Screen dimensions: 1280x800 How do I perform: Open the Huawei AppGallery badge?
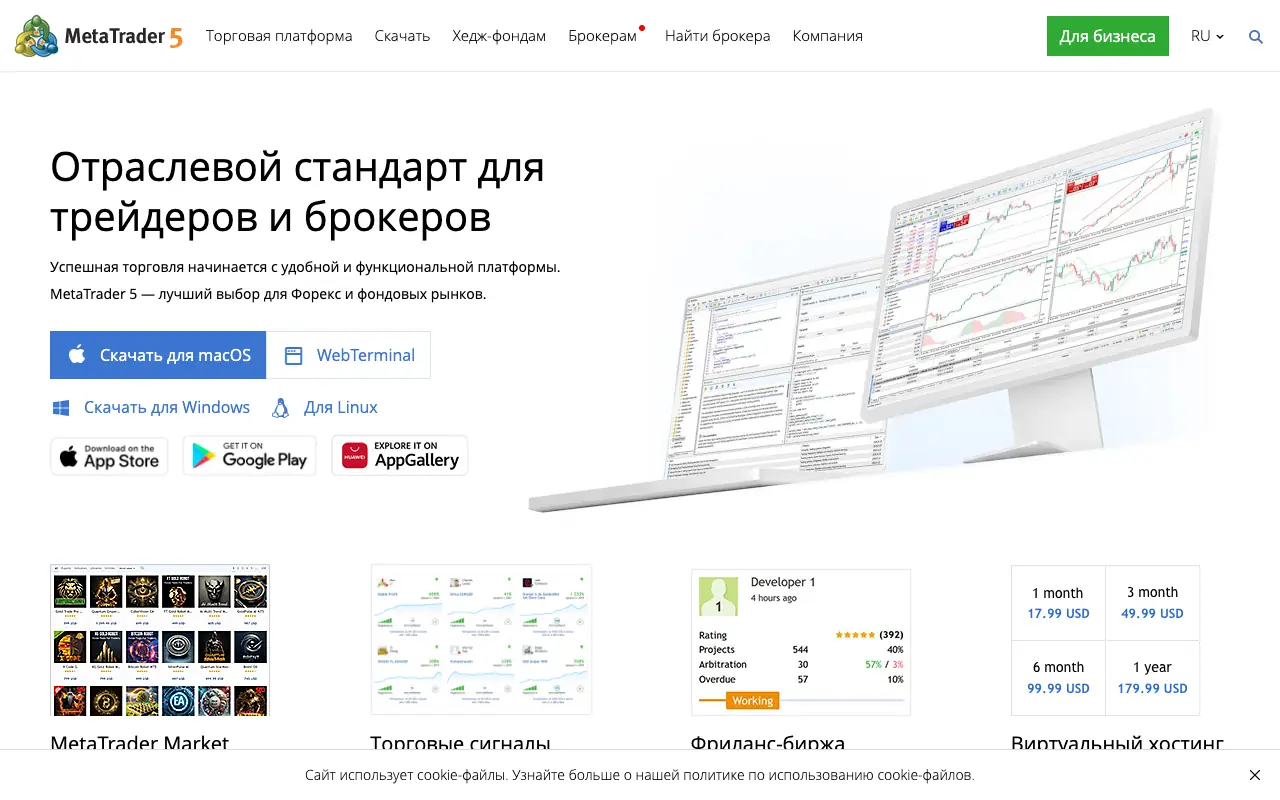coord(400,456)
